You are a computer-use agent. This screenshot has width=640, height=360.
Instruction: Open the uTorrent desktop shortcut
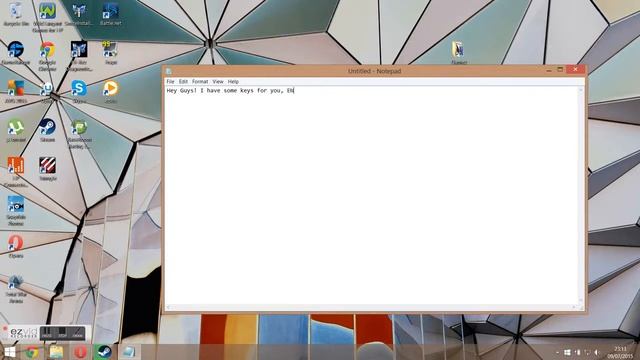[x=16, y=131]
